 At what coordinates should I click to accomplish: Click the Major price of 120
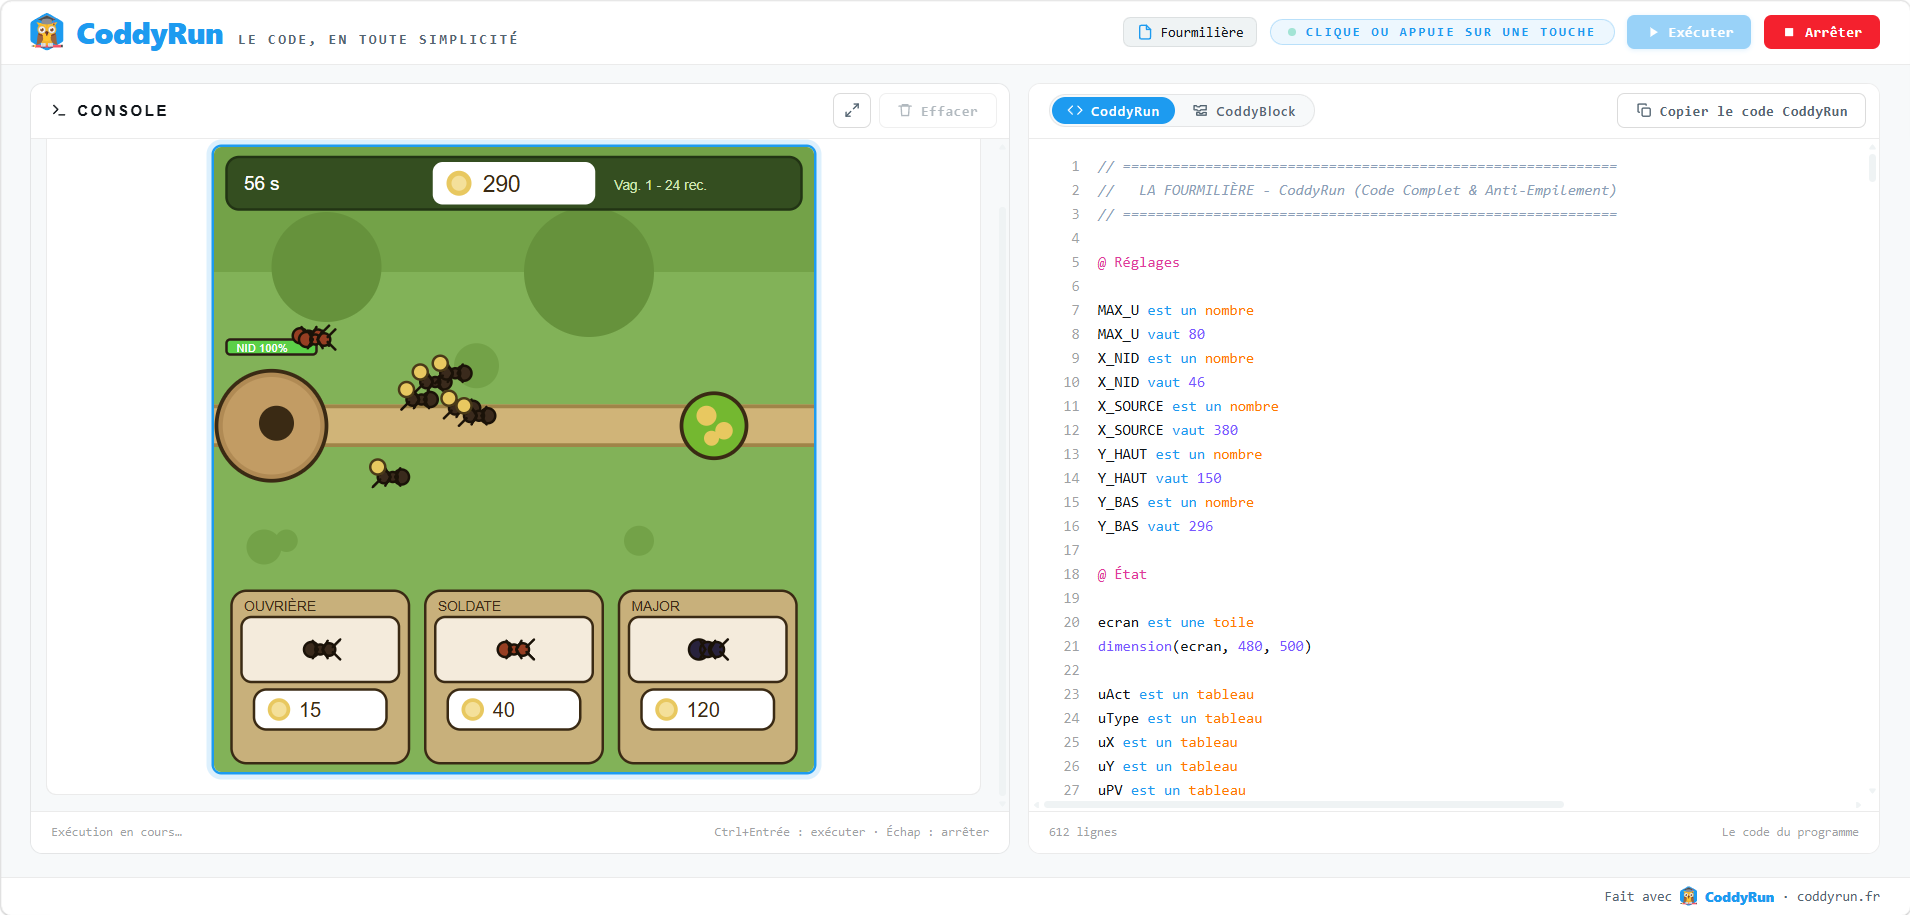[708, 709]
